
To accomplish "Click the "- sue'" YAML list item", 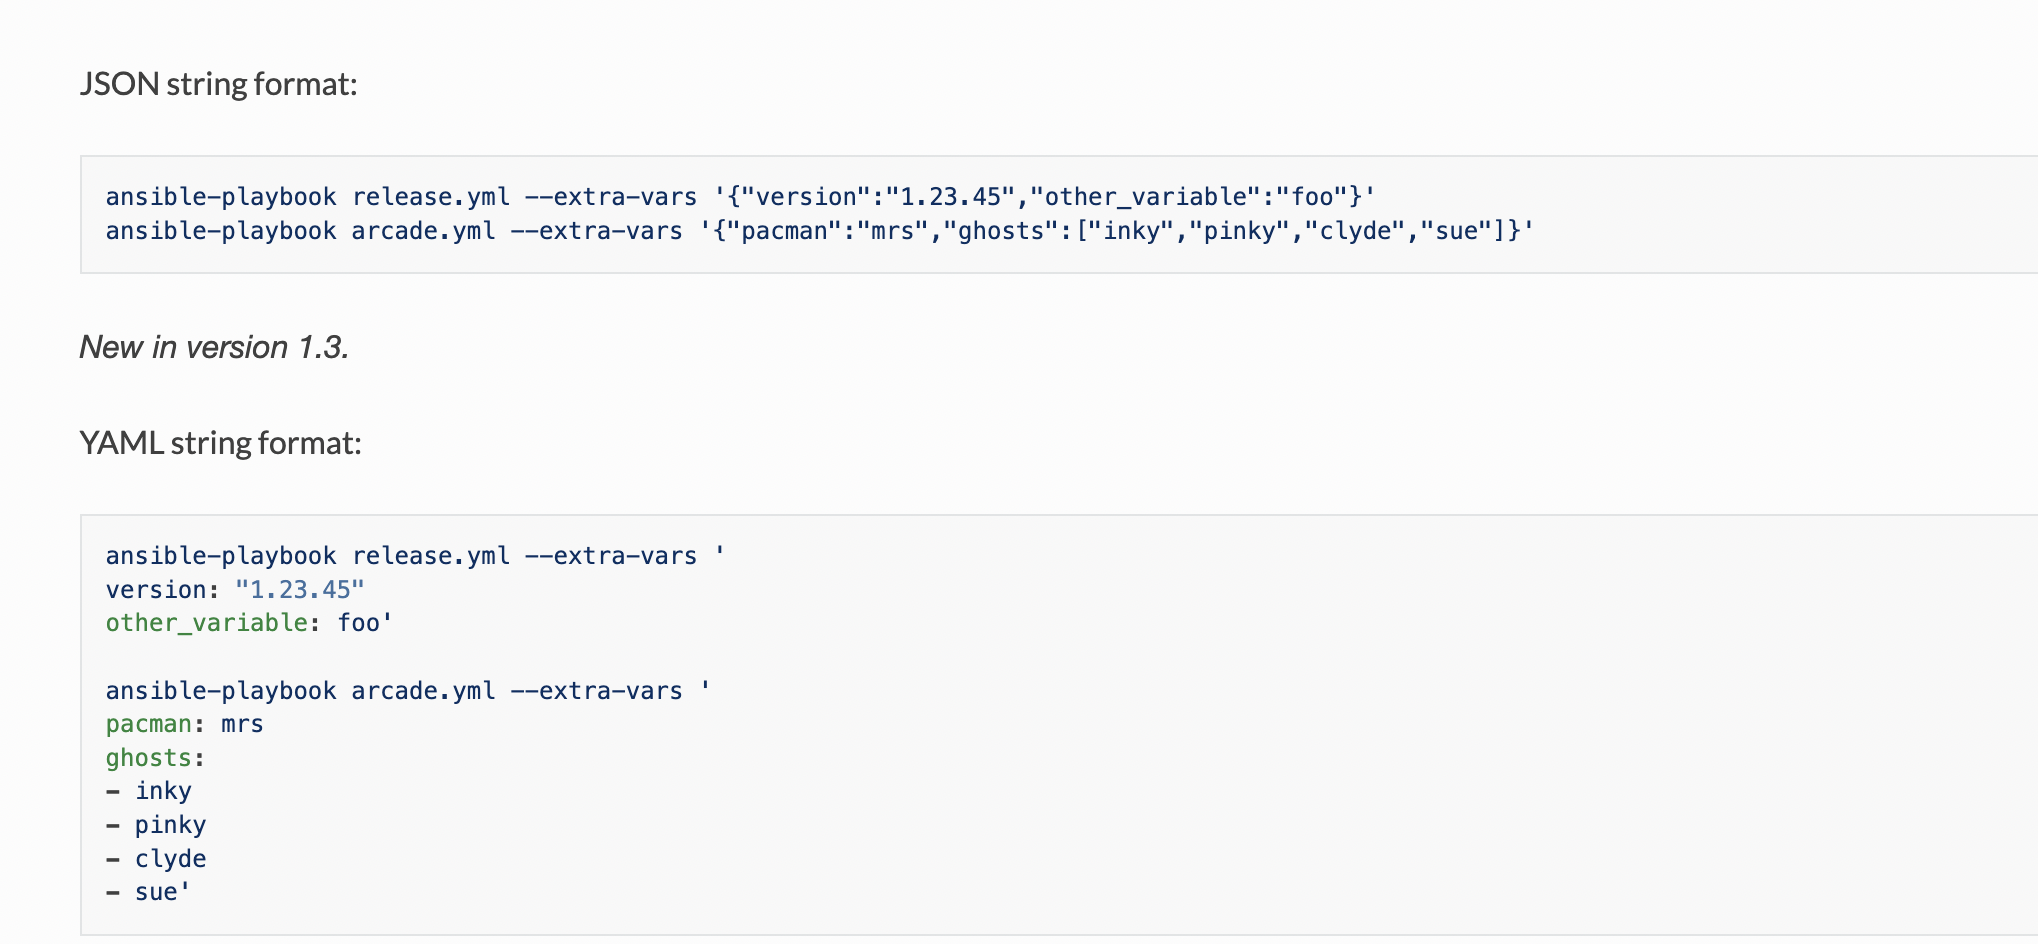I will 150,892.
